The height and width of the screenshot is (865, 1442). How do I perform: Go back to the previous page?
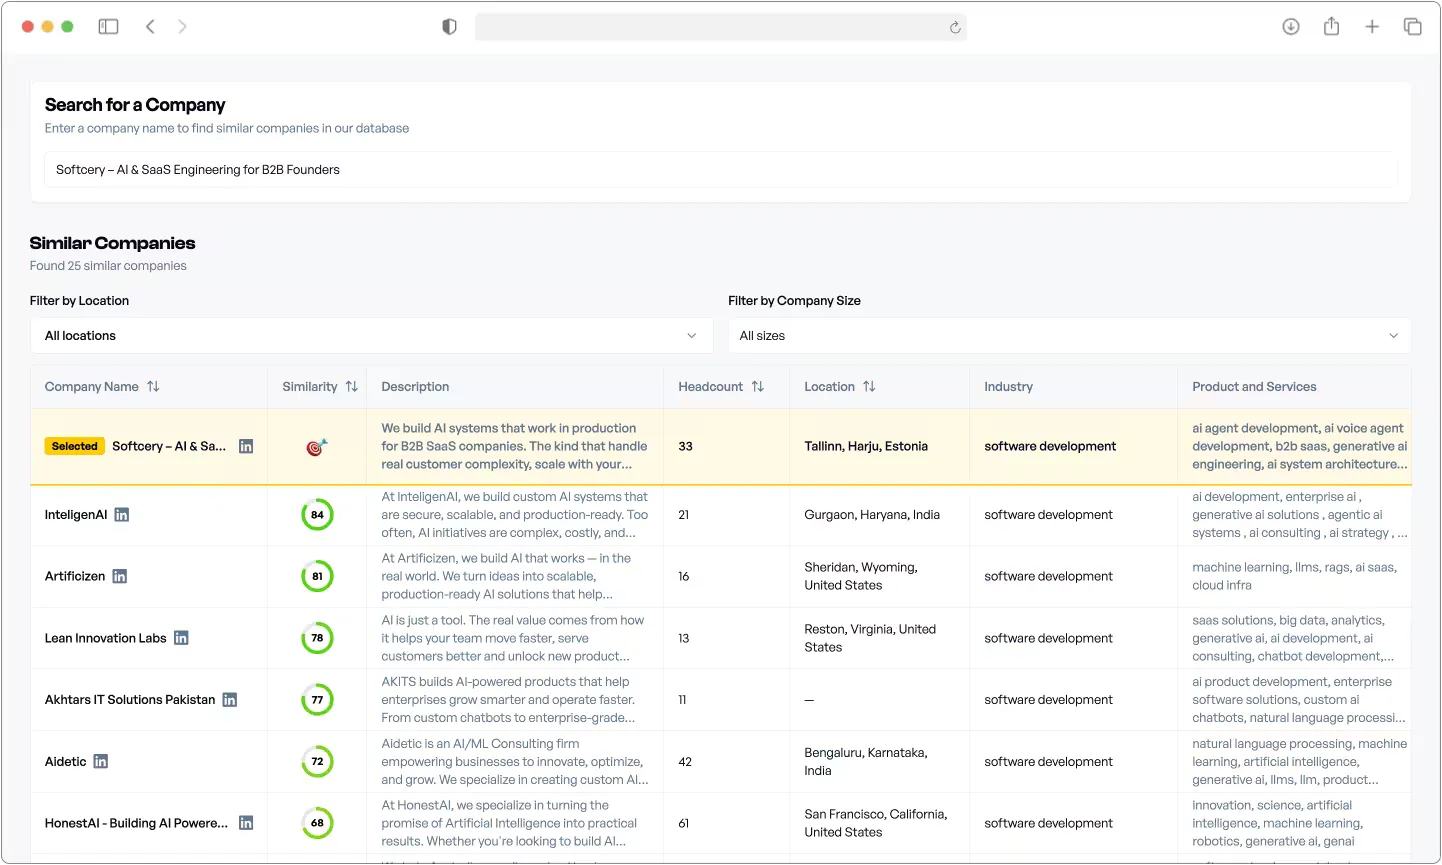(x=150, y=27)
